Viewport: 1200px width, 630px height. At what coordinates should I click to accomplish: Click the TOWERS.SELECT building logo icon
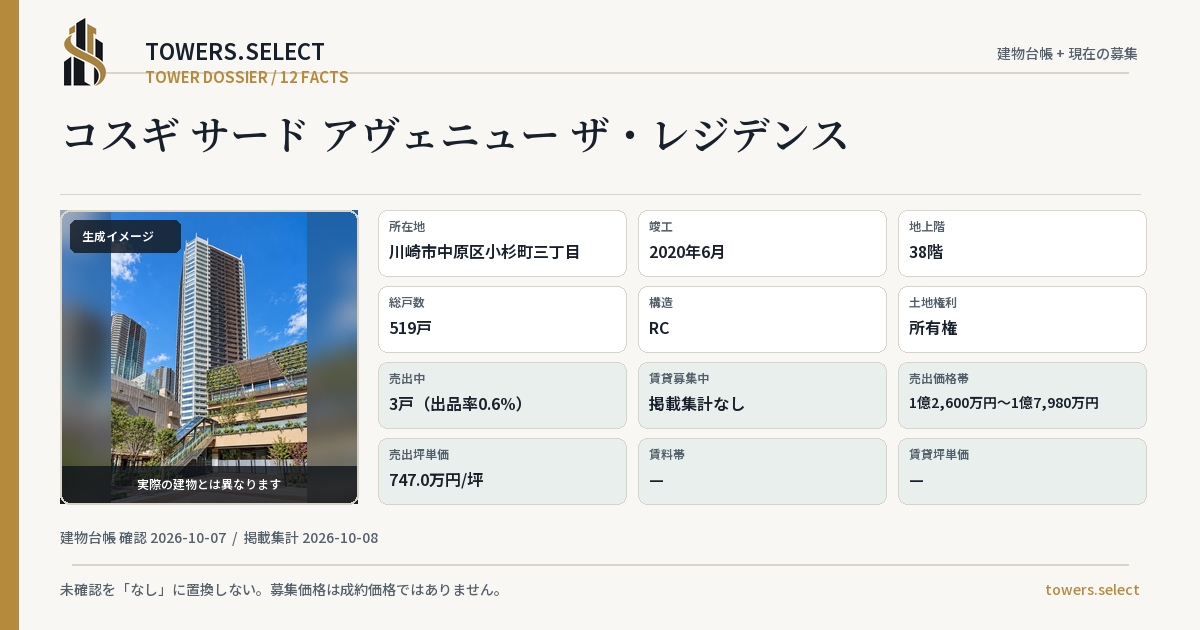click(85, 52)
